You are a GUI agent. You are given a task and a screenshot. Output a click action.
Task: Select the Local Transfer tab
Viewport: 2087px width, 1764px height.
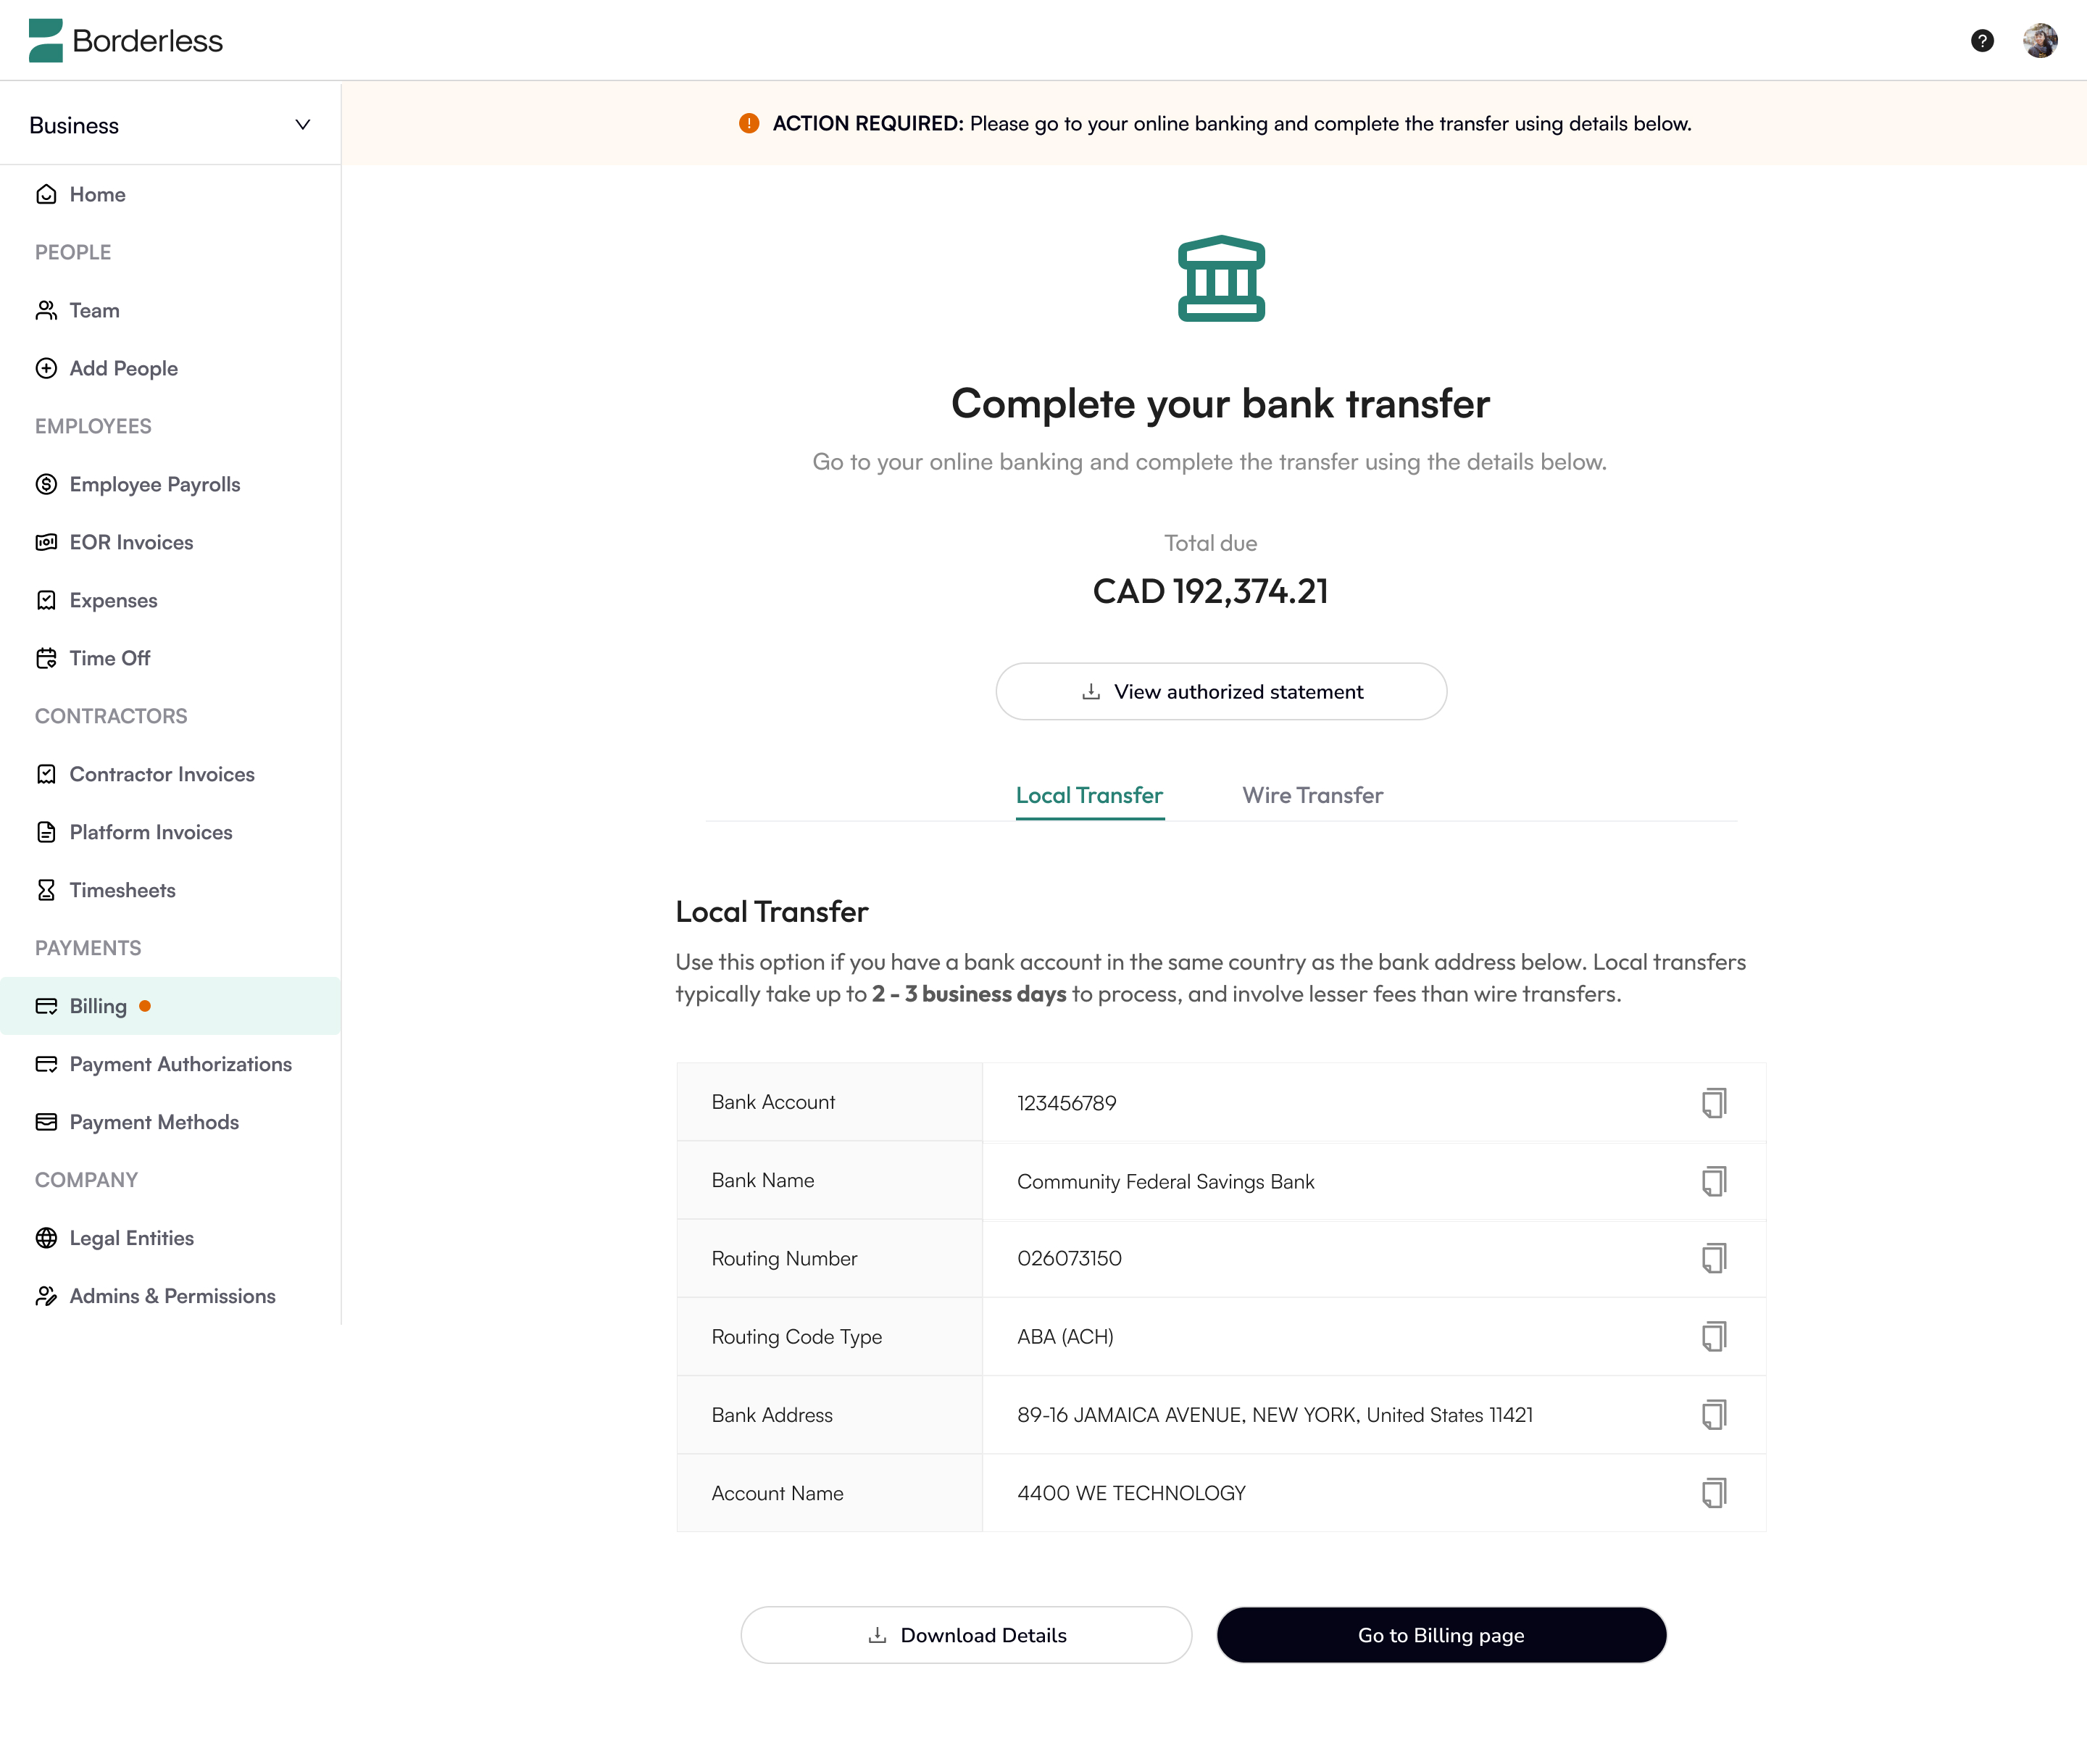click(x=1089, y=796)
